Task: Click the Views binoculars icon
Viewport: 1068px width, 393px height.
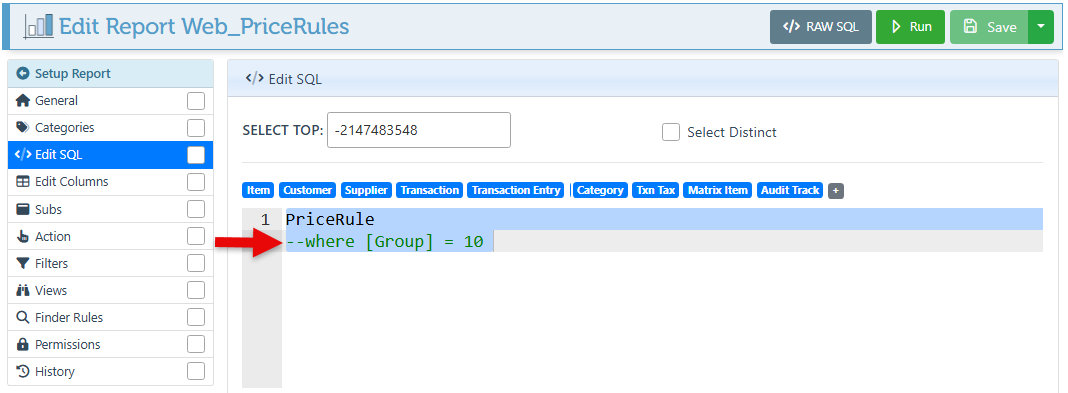Action: point(23,291)
